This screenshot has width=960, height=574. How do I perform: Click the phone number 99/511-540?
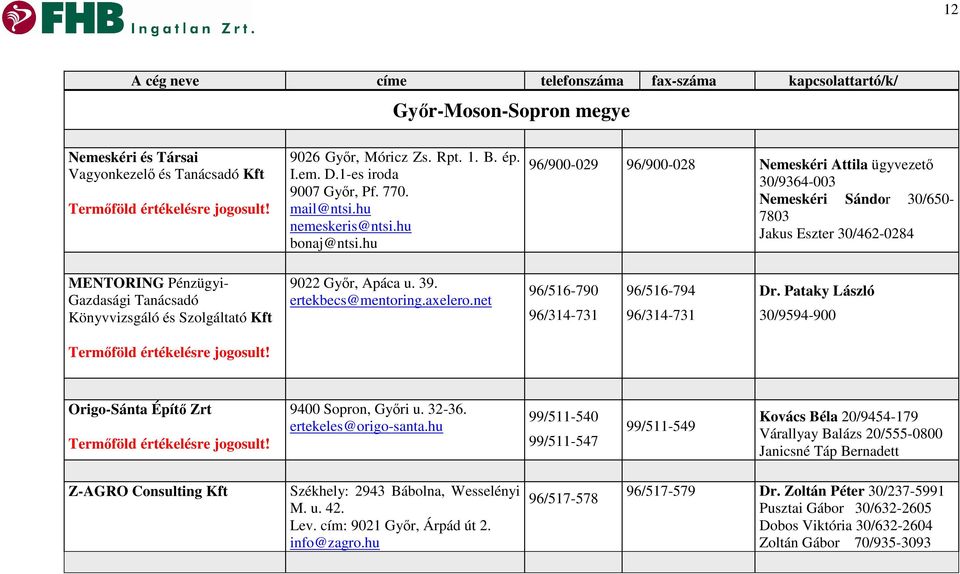[x=563, y=417]
